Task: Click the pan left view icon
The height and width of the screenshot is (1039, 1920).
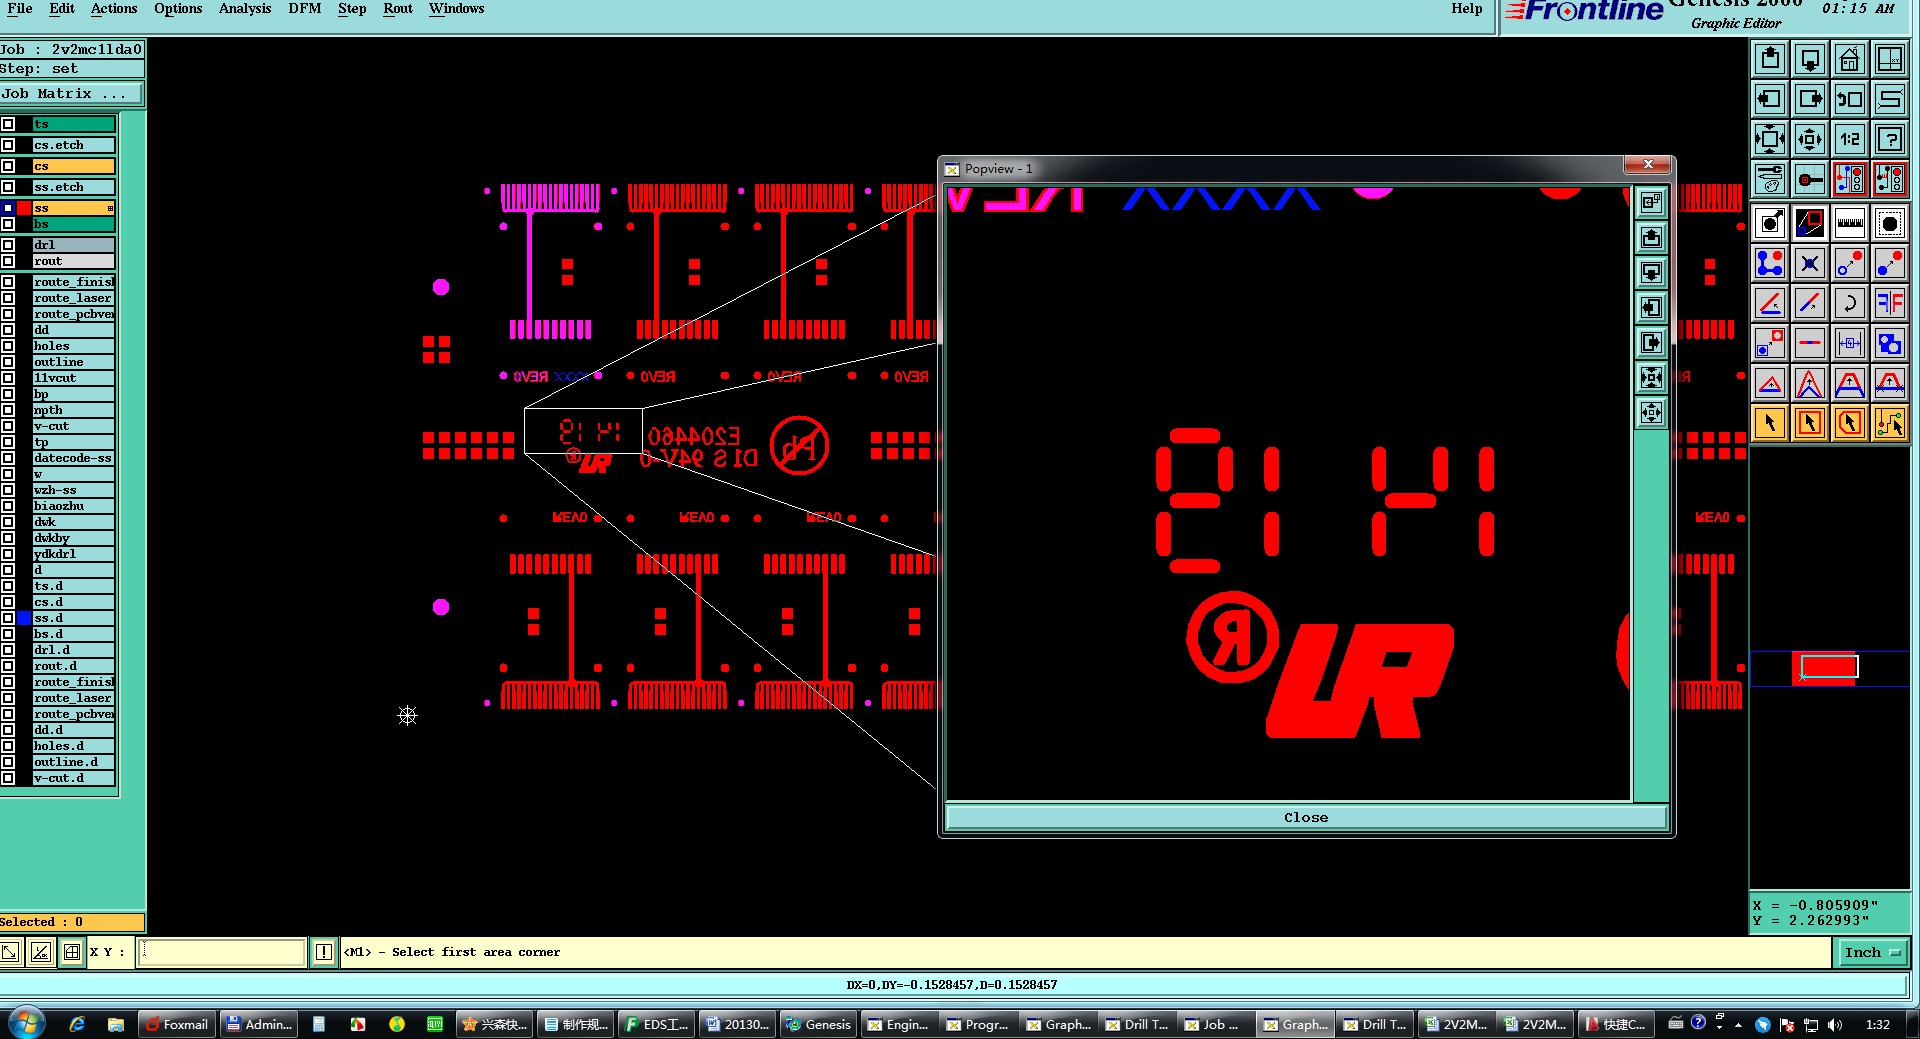Action: click(x=1770, y=99)
